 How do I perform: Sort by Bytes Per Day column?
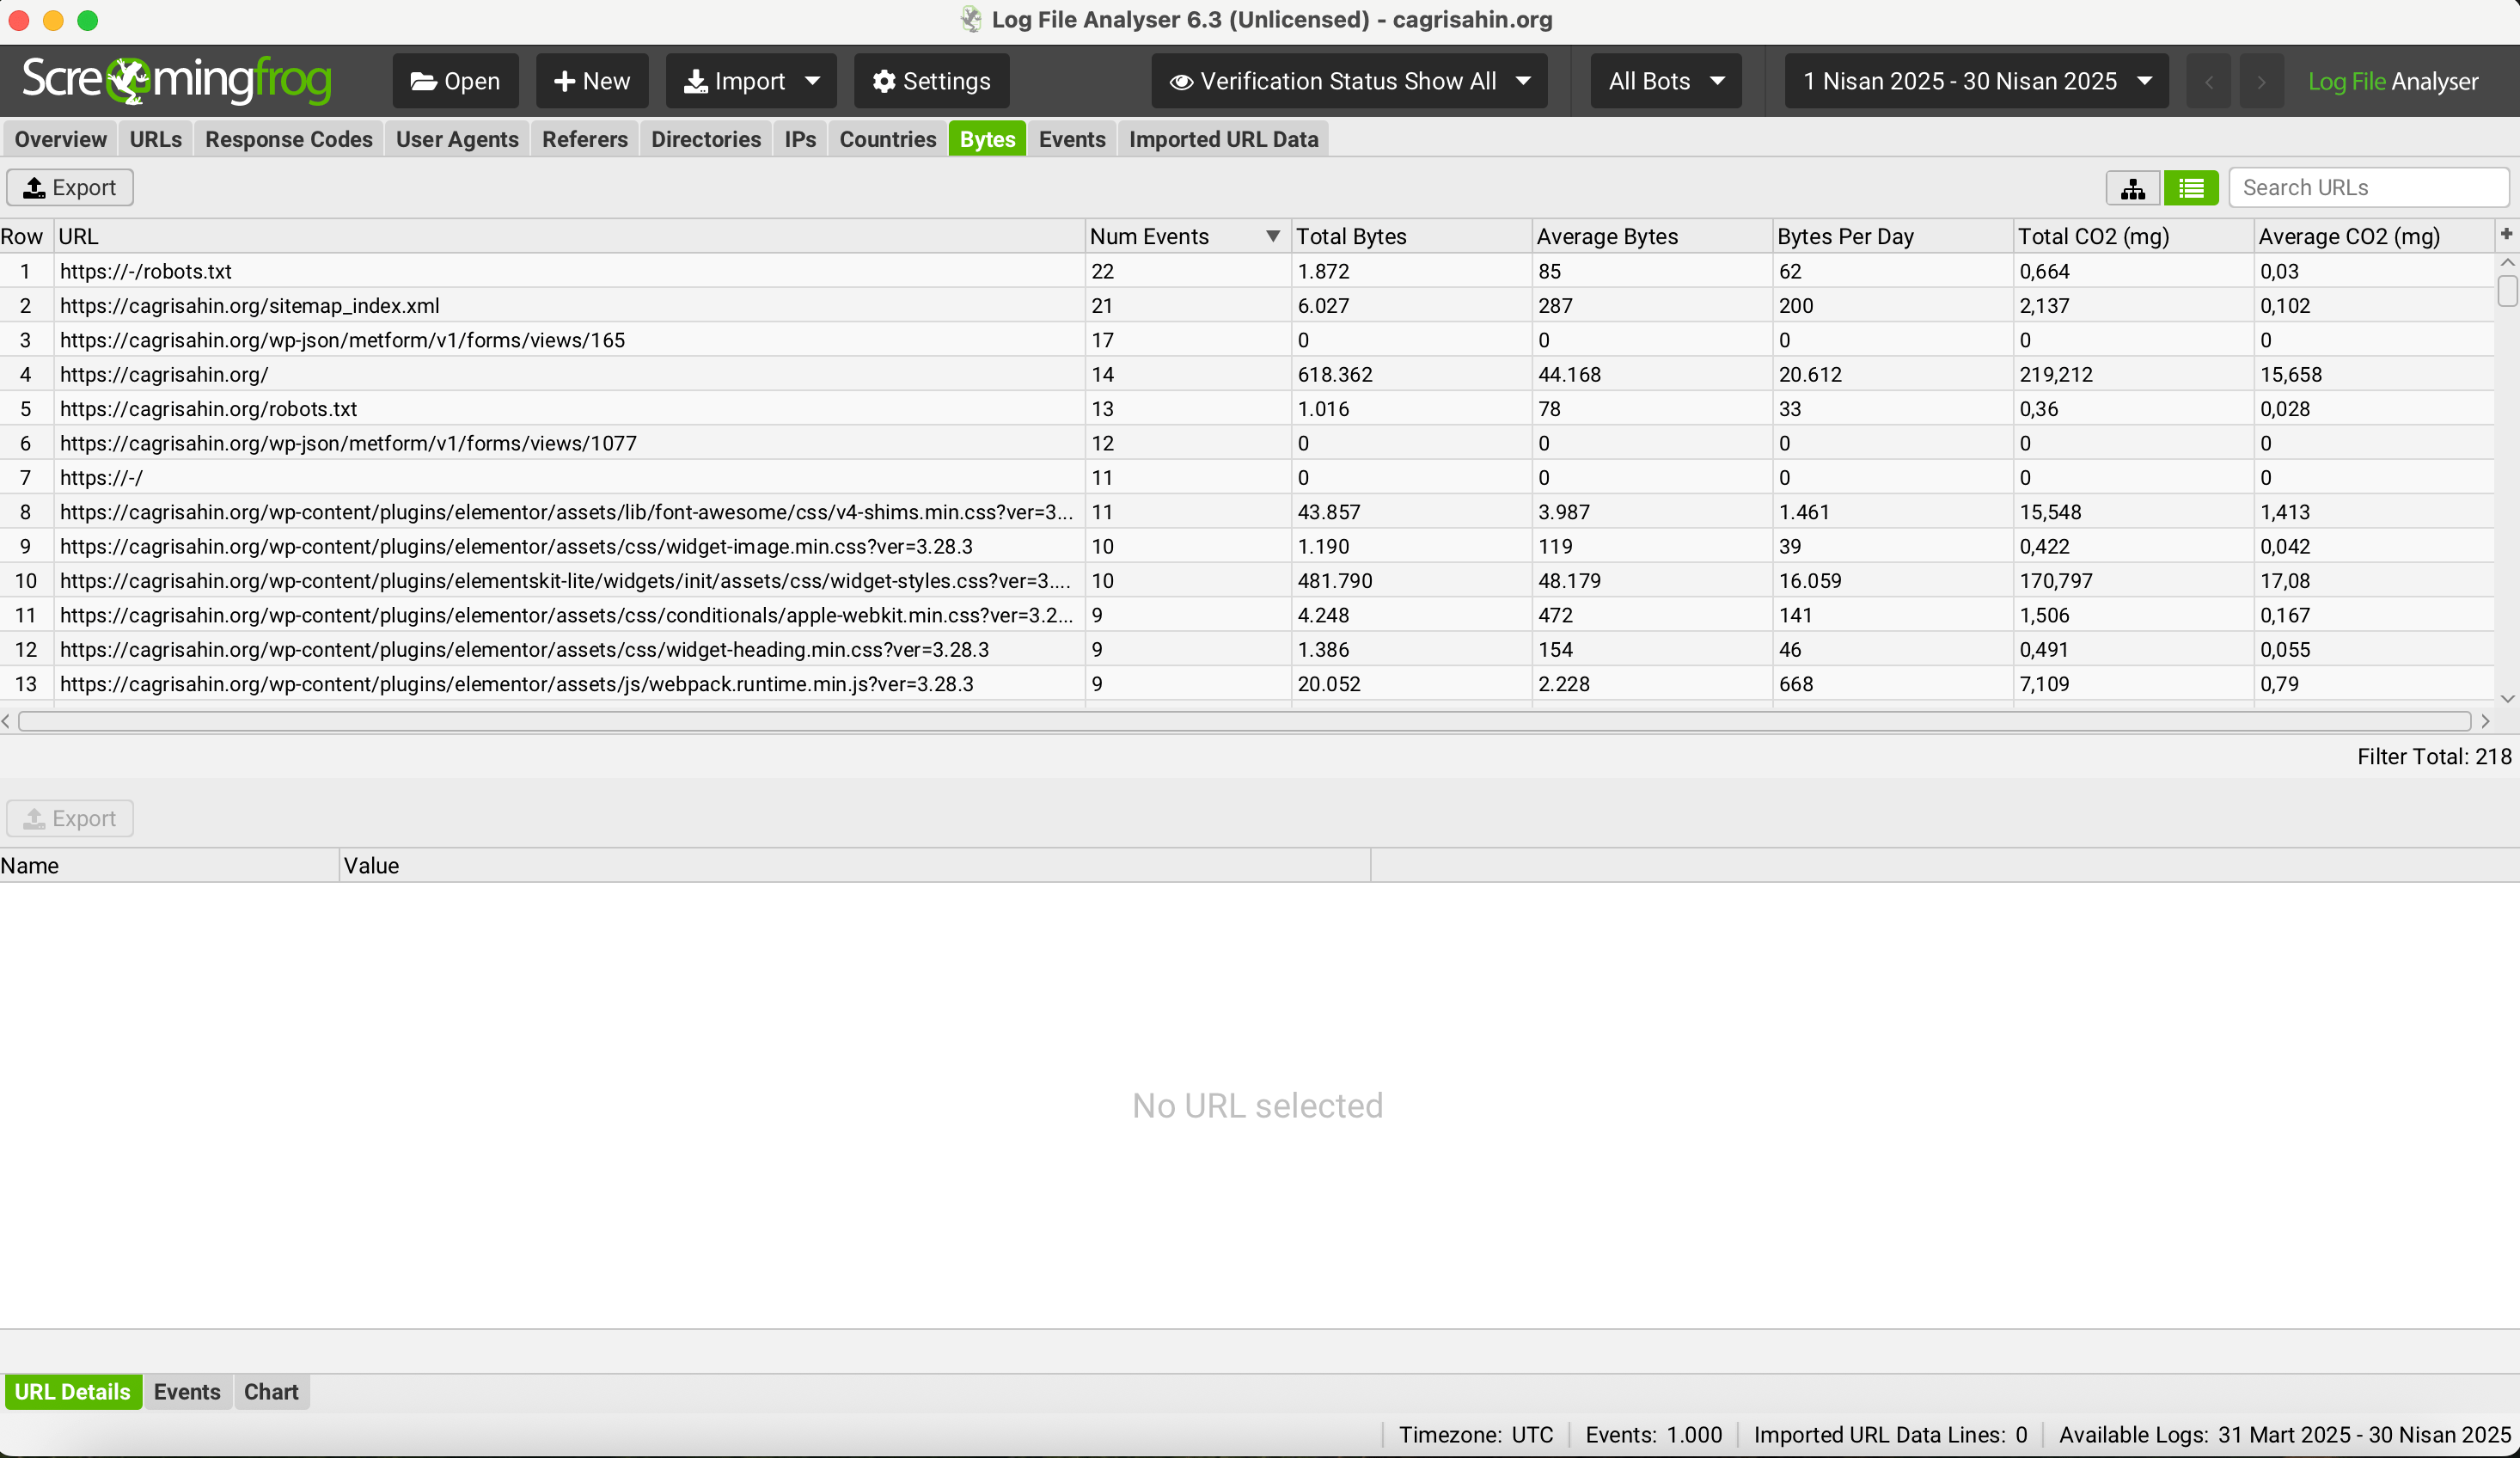tap(1893, 236)
